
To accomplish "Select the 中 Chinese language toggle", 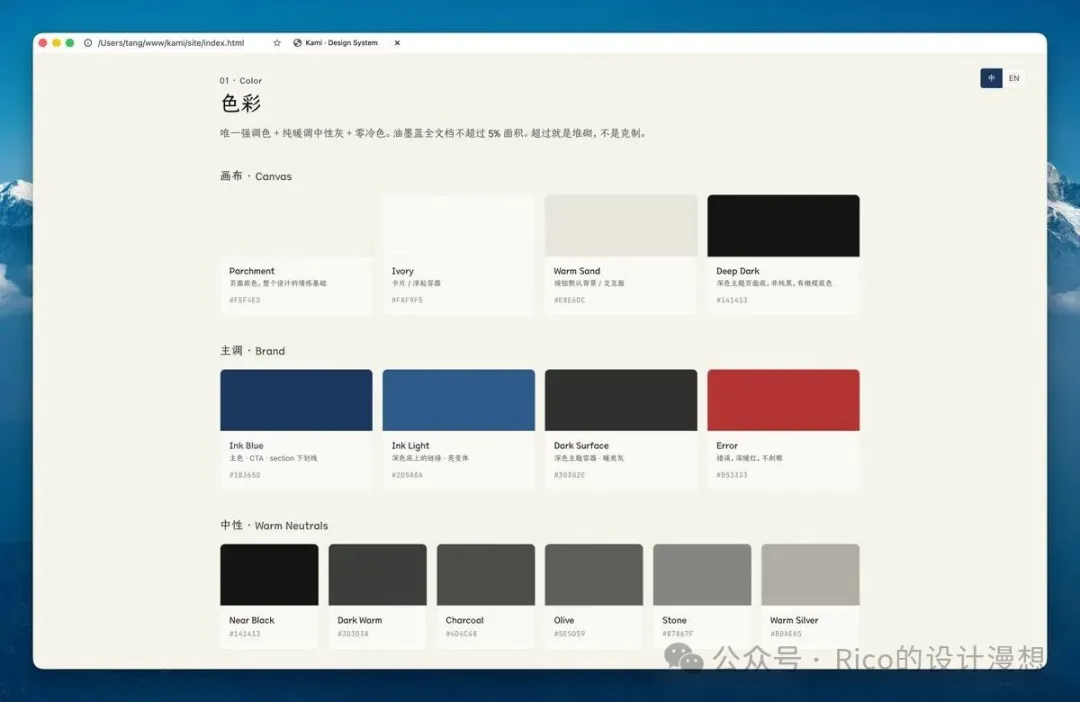I will [991, 78].
